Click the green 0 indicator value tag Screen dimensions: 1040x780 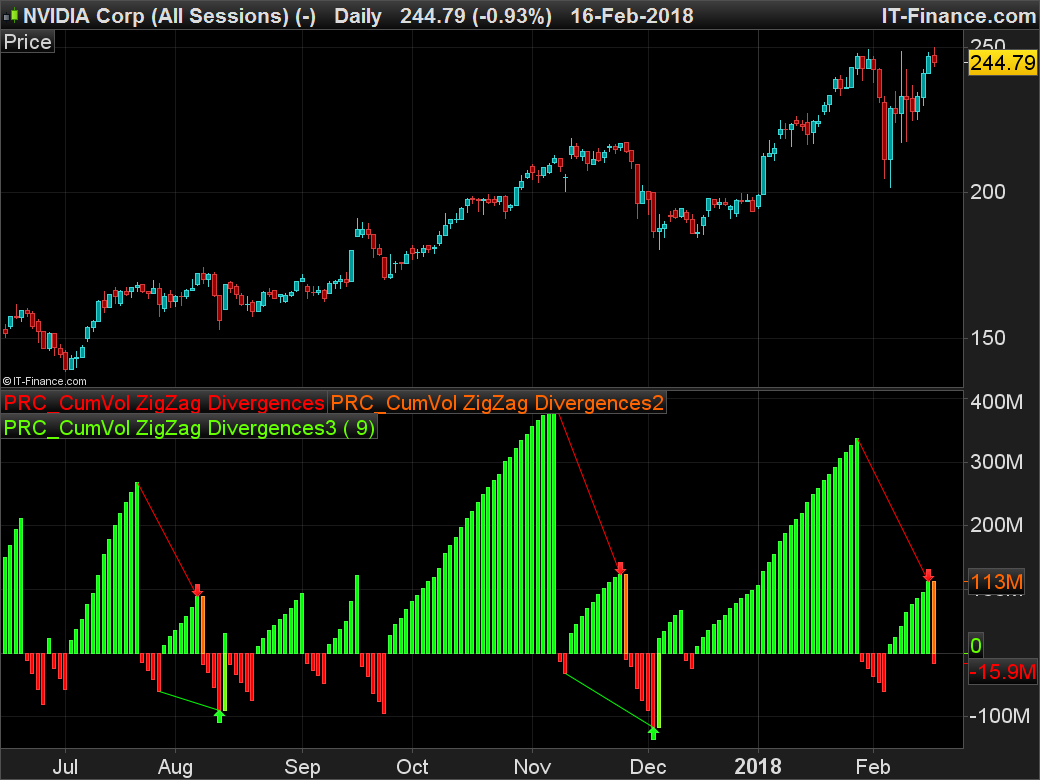pos(976,645)
